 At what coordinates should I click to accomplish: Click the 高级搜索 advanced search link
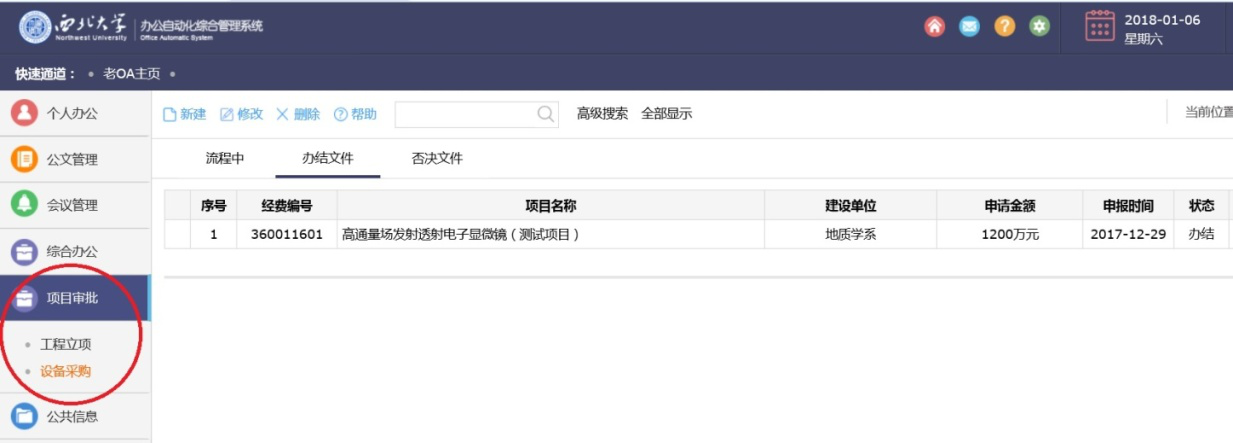pyautogui.click(x=602, y=114)
